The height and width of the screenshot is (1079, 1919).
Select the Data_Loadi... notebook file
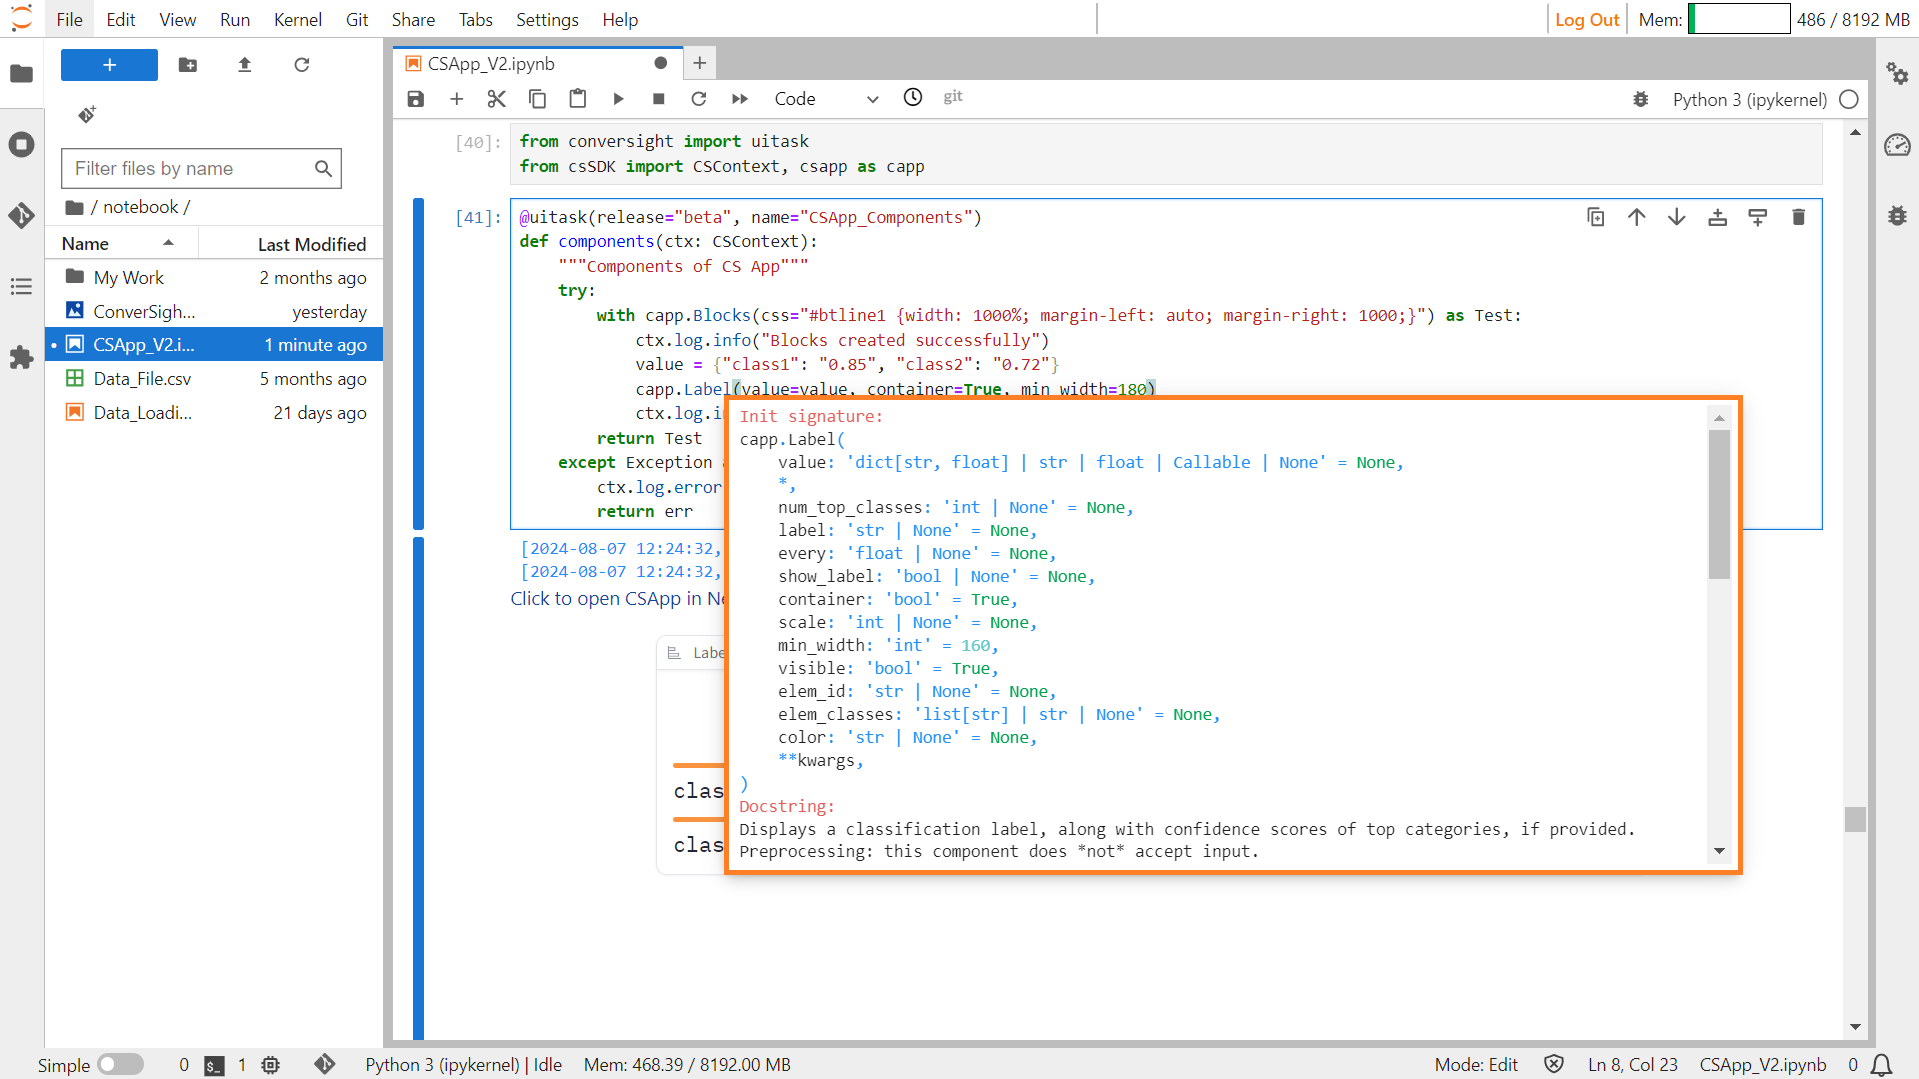click(215, 412)
